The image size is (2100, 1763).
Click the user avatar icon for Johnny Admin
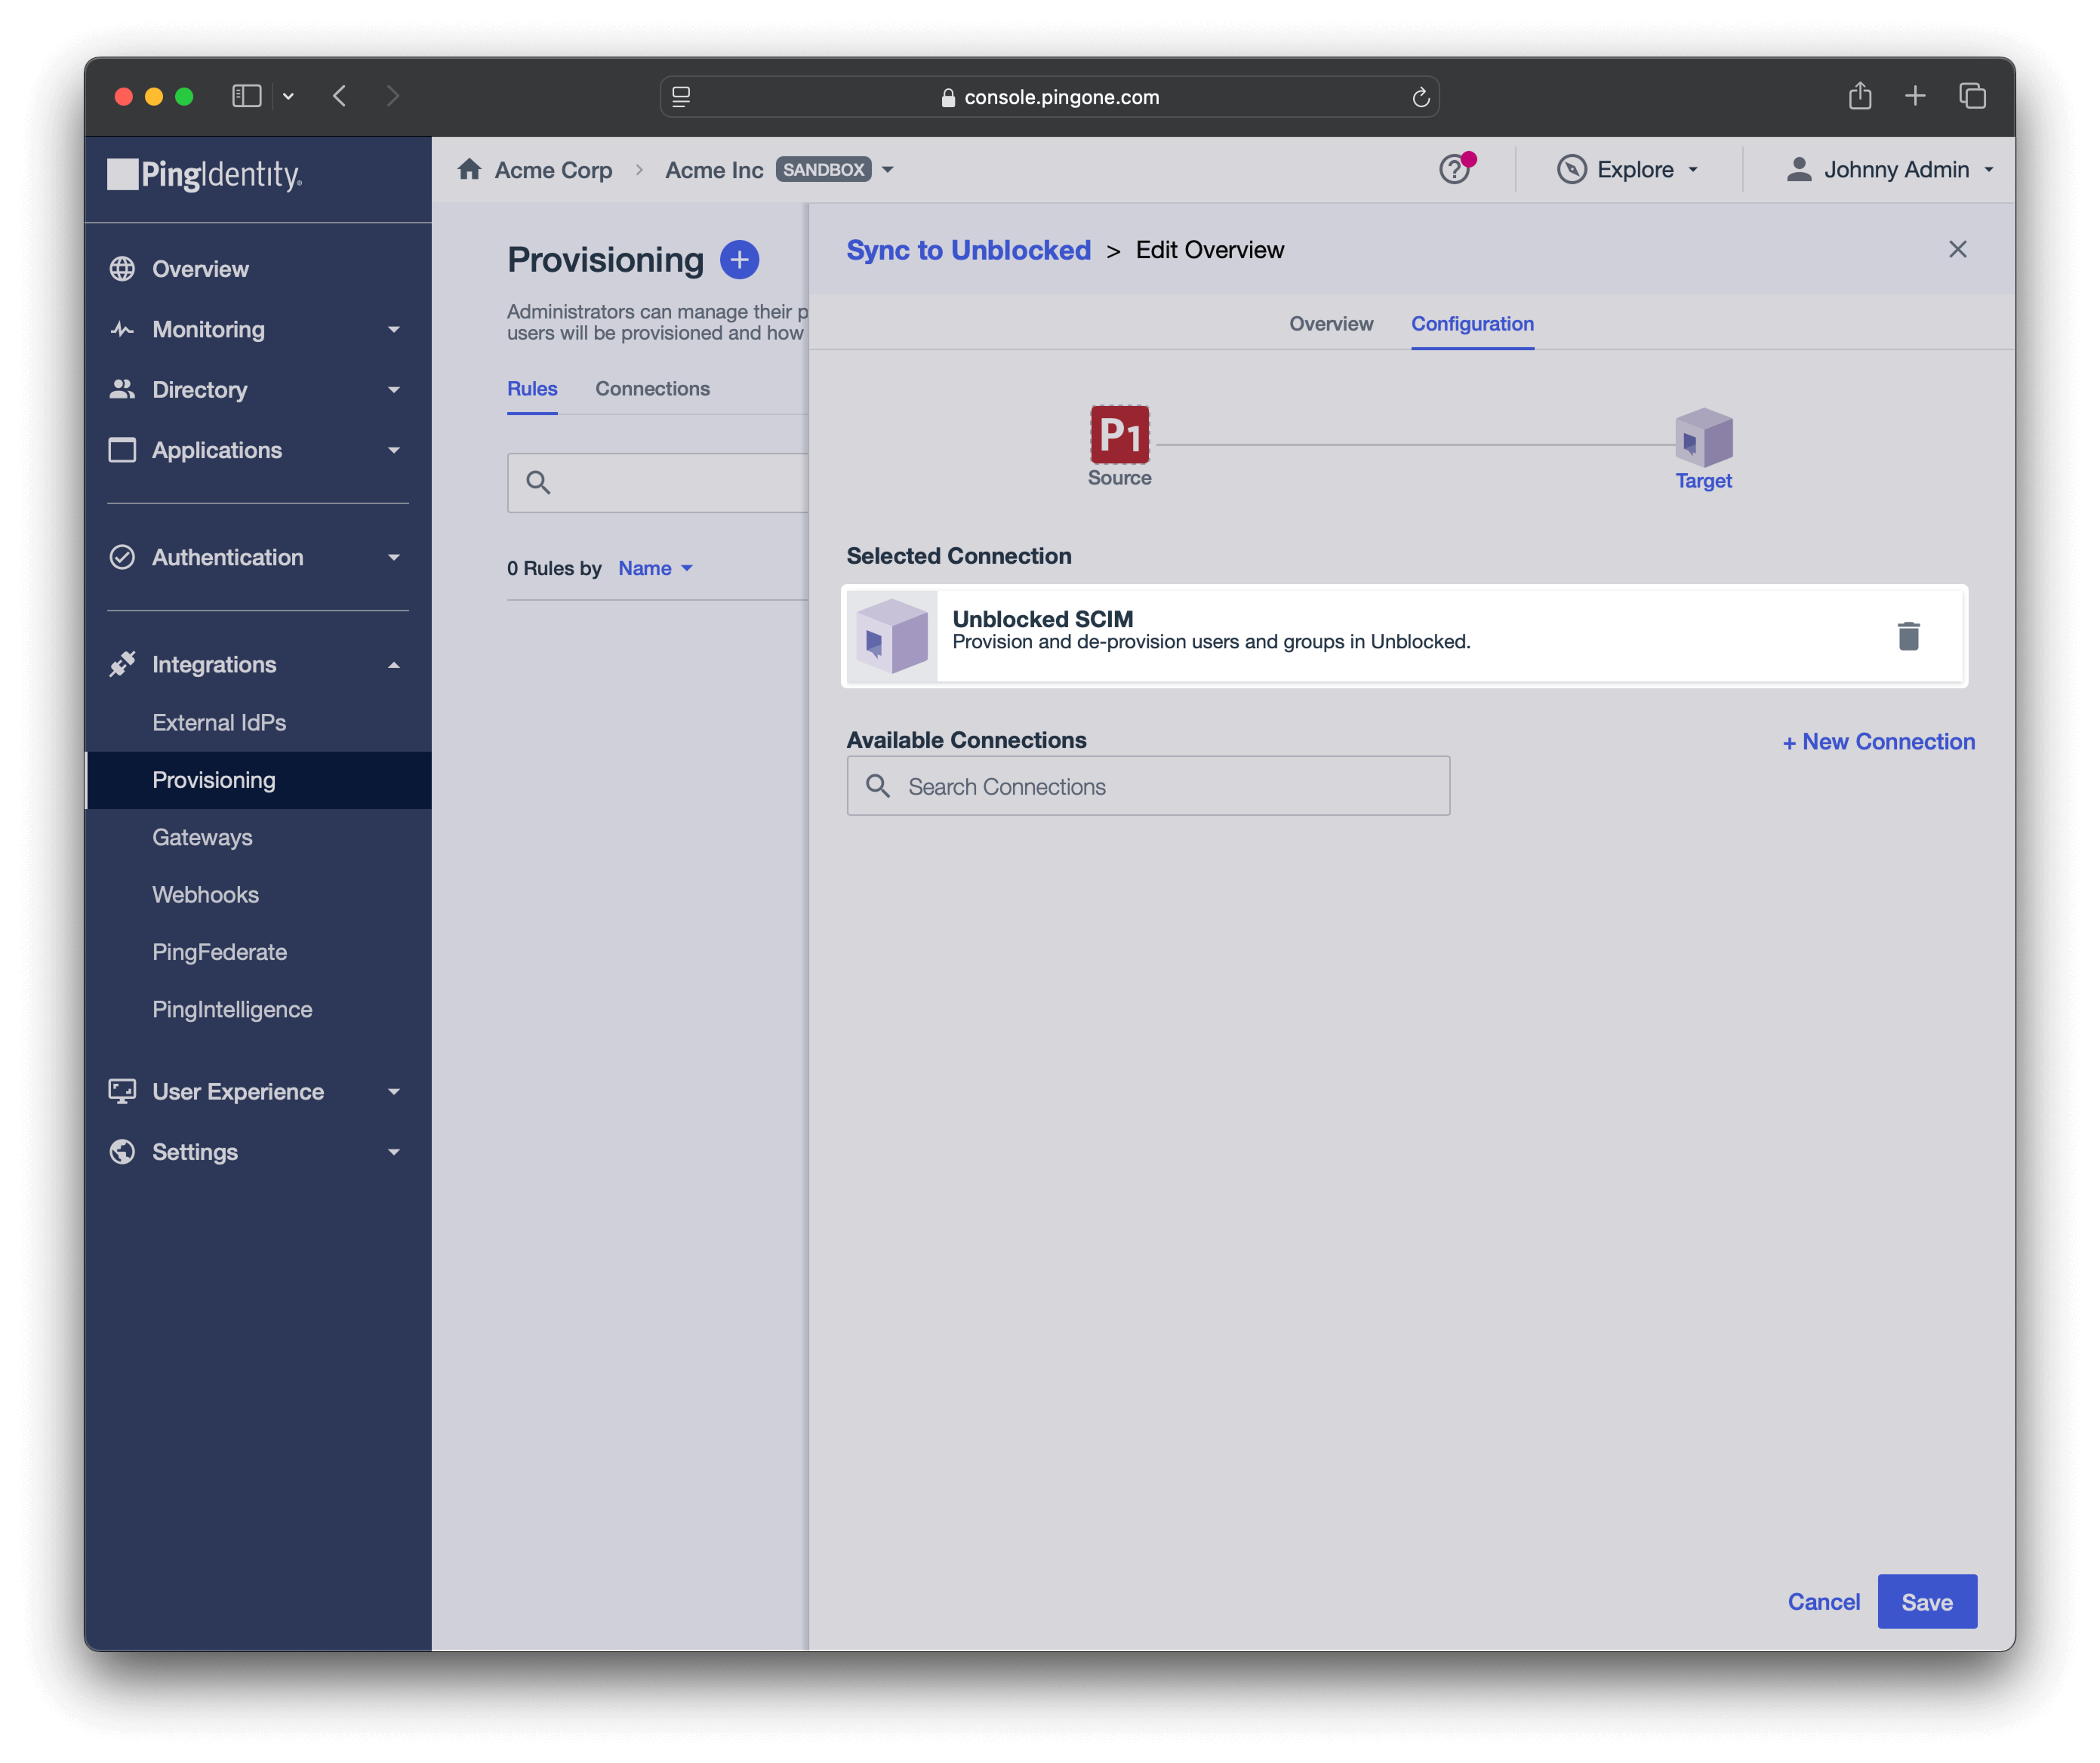tap(1798, 169)
